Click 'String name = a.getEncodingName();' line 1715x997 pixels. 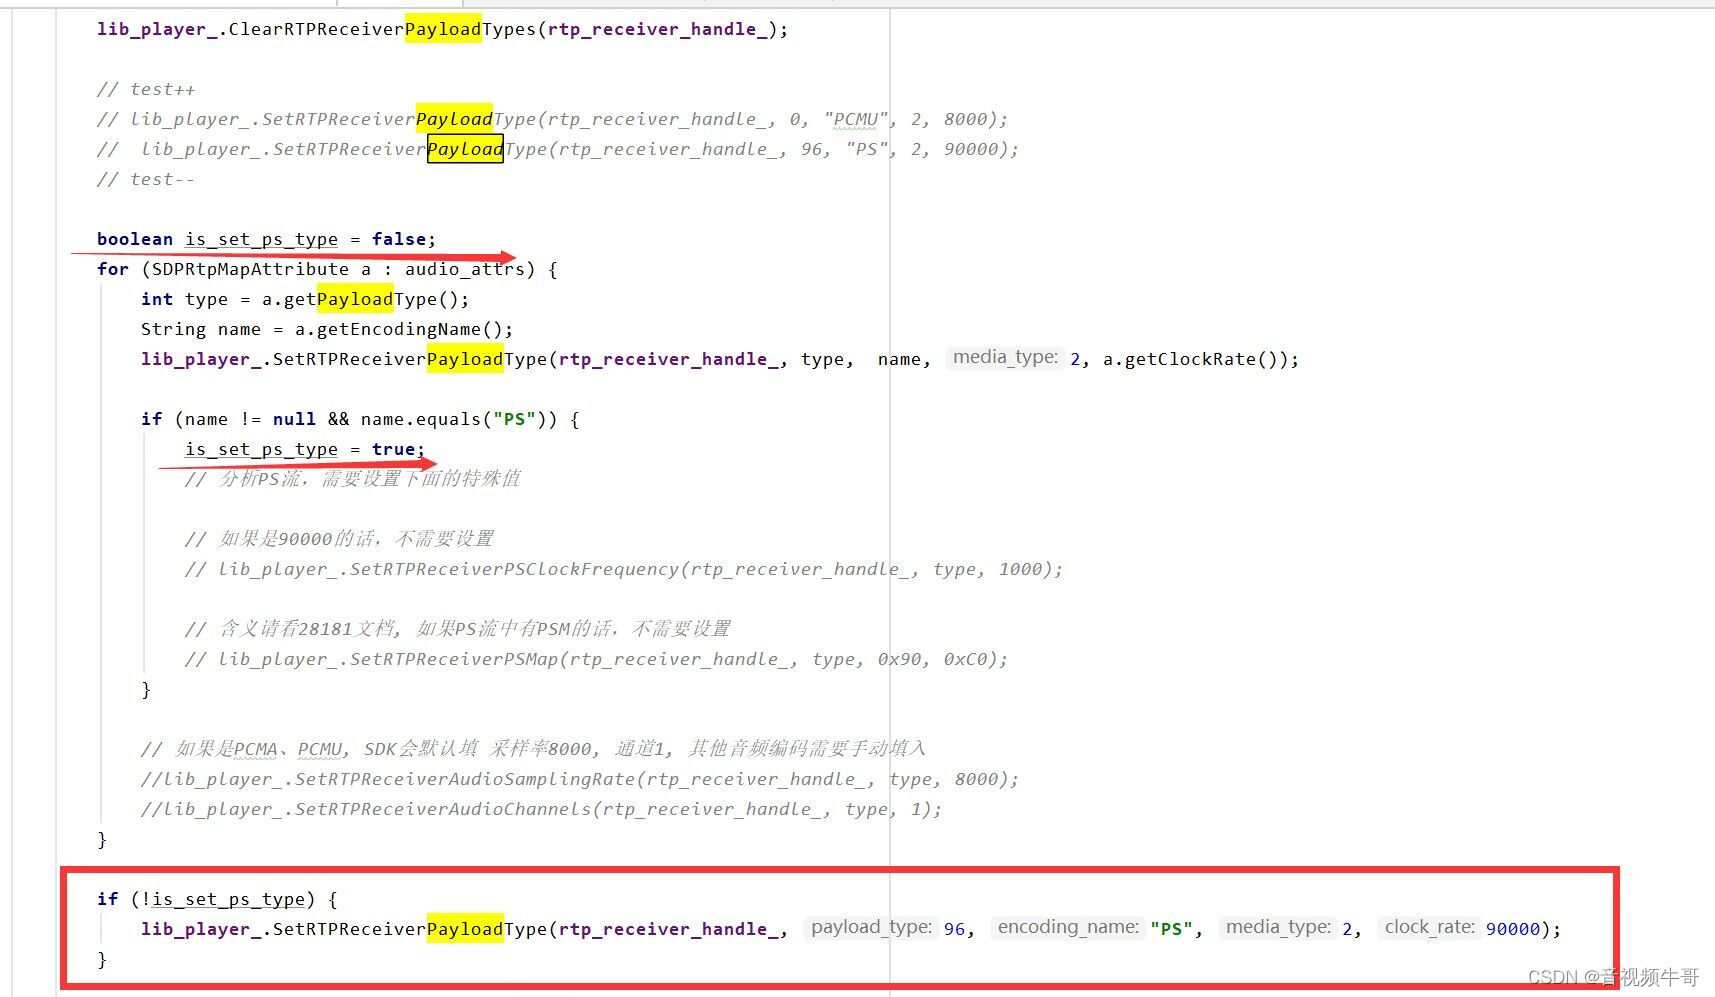click(327, 329)
